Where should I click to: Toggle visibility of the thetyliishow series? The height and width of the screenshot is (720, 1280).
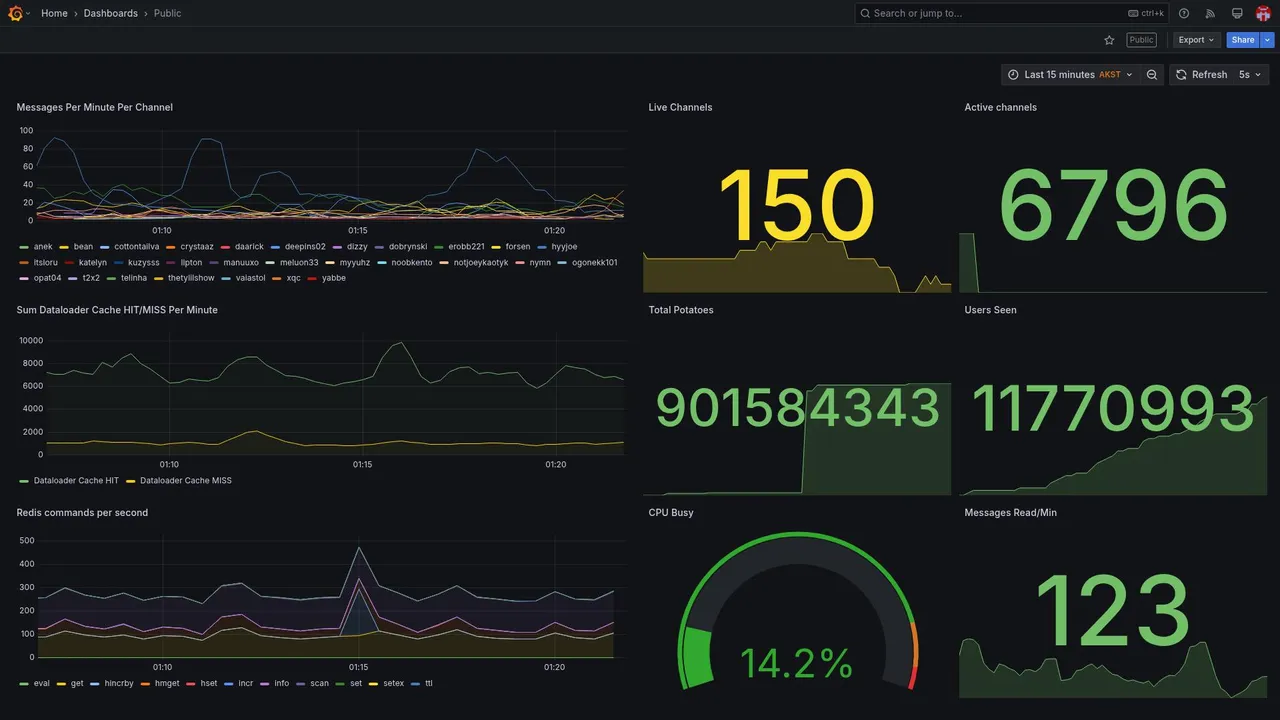(191, 278)
